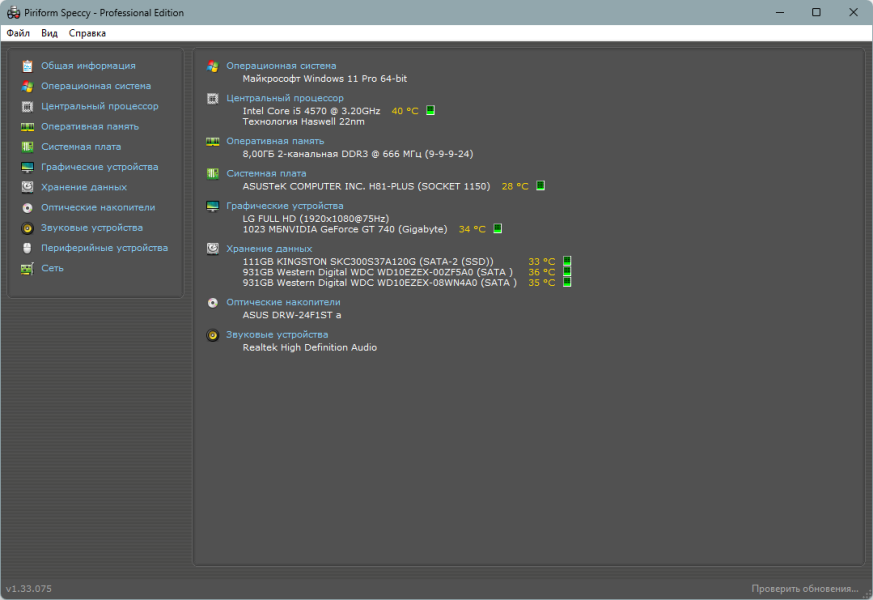Select Периферийные устройства in the sidebar

[x=105, y=248]
